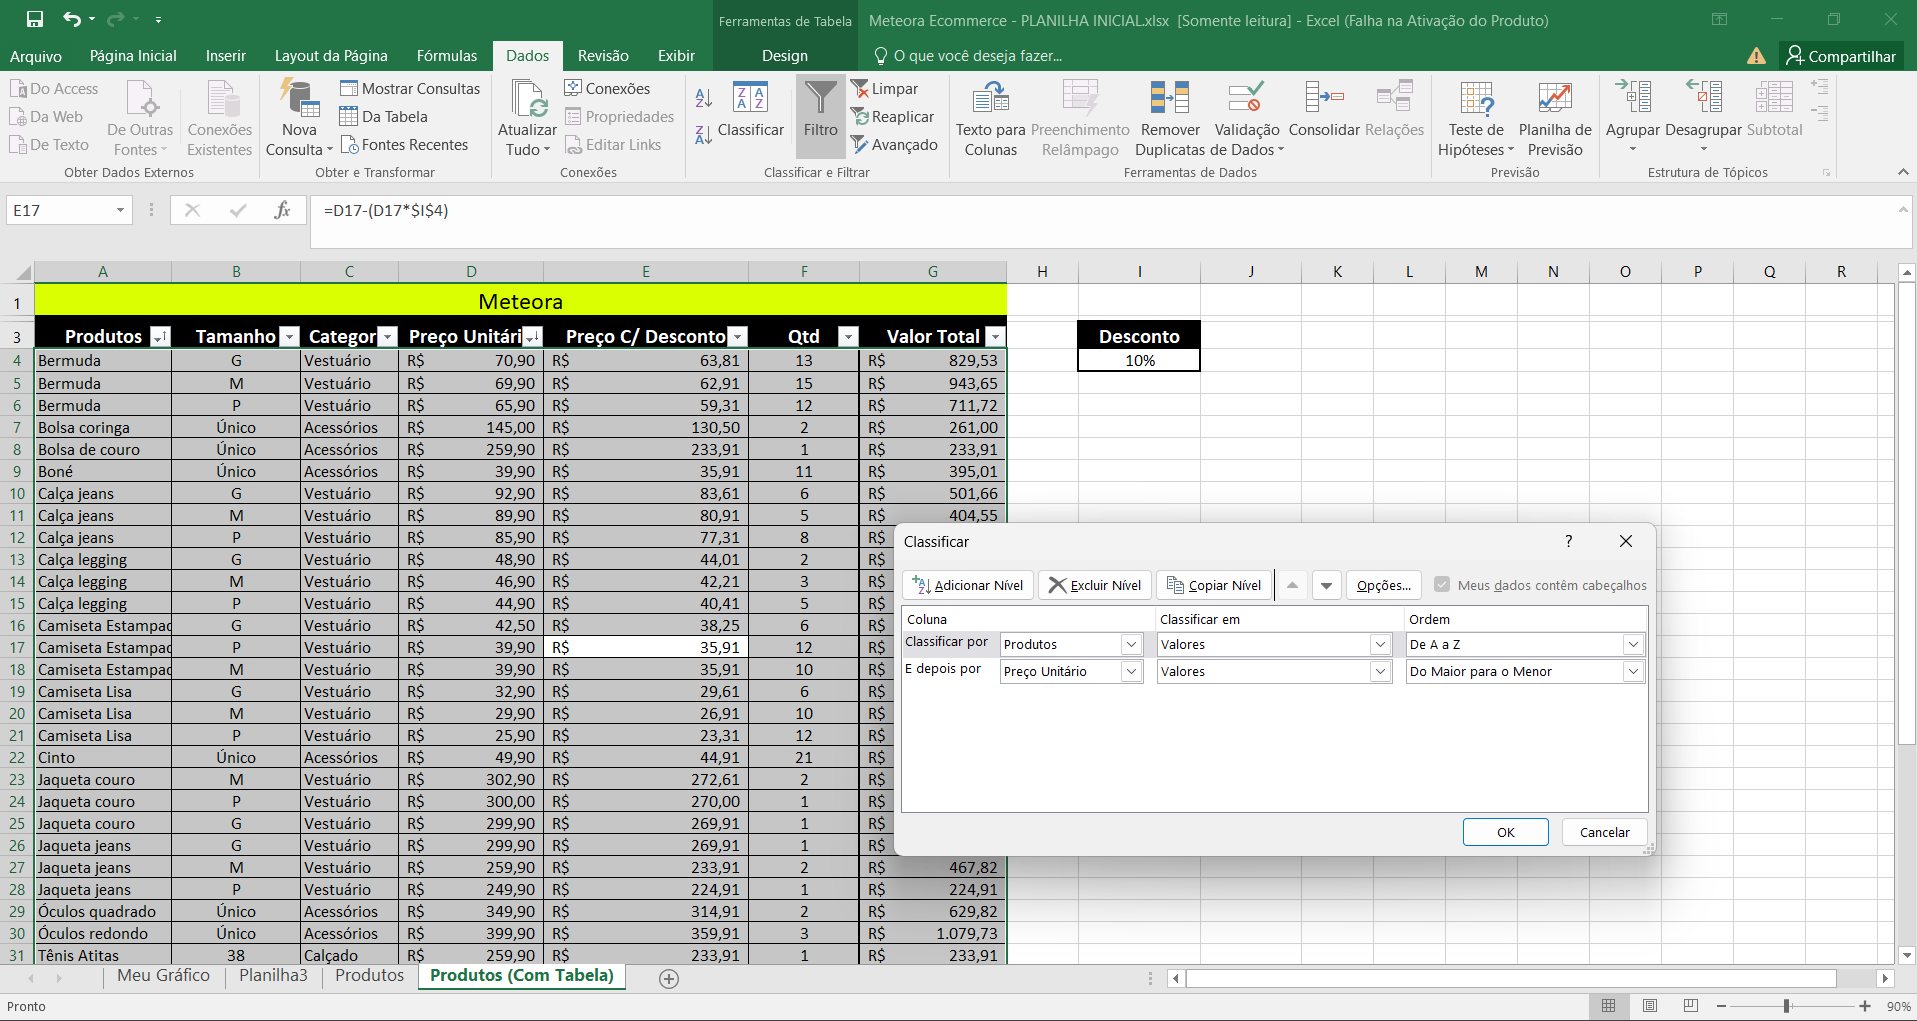1917x1021 pixels.
Task: Click Excluir Nível button
Action: tap(1095, 585)
